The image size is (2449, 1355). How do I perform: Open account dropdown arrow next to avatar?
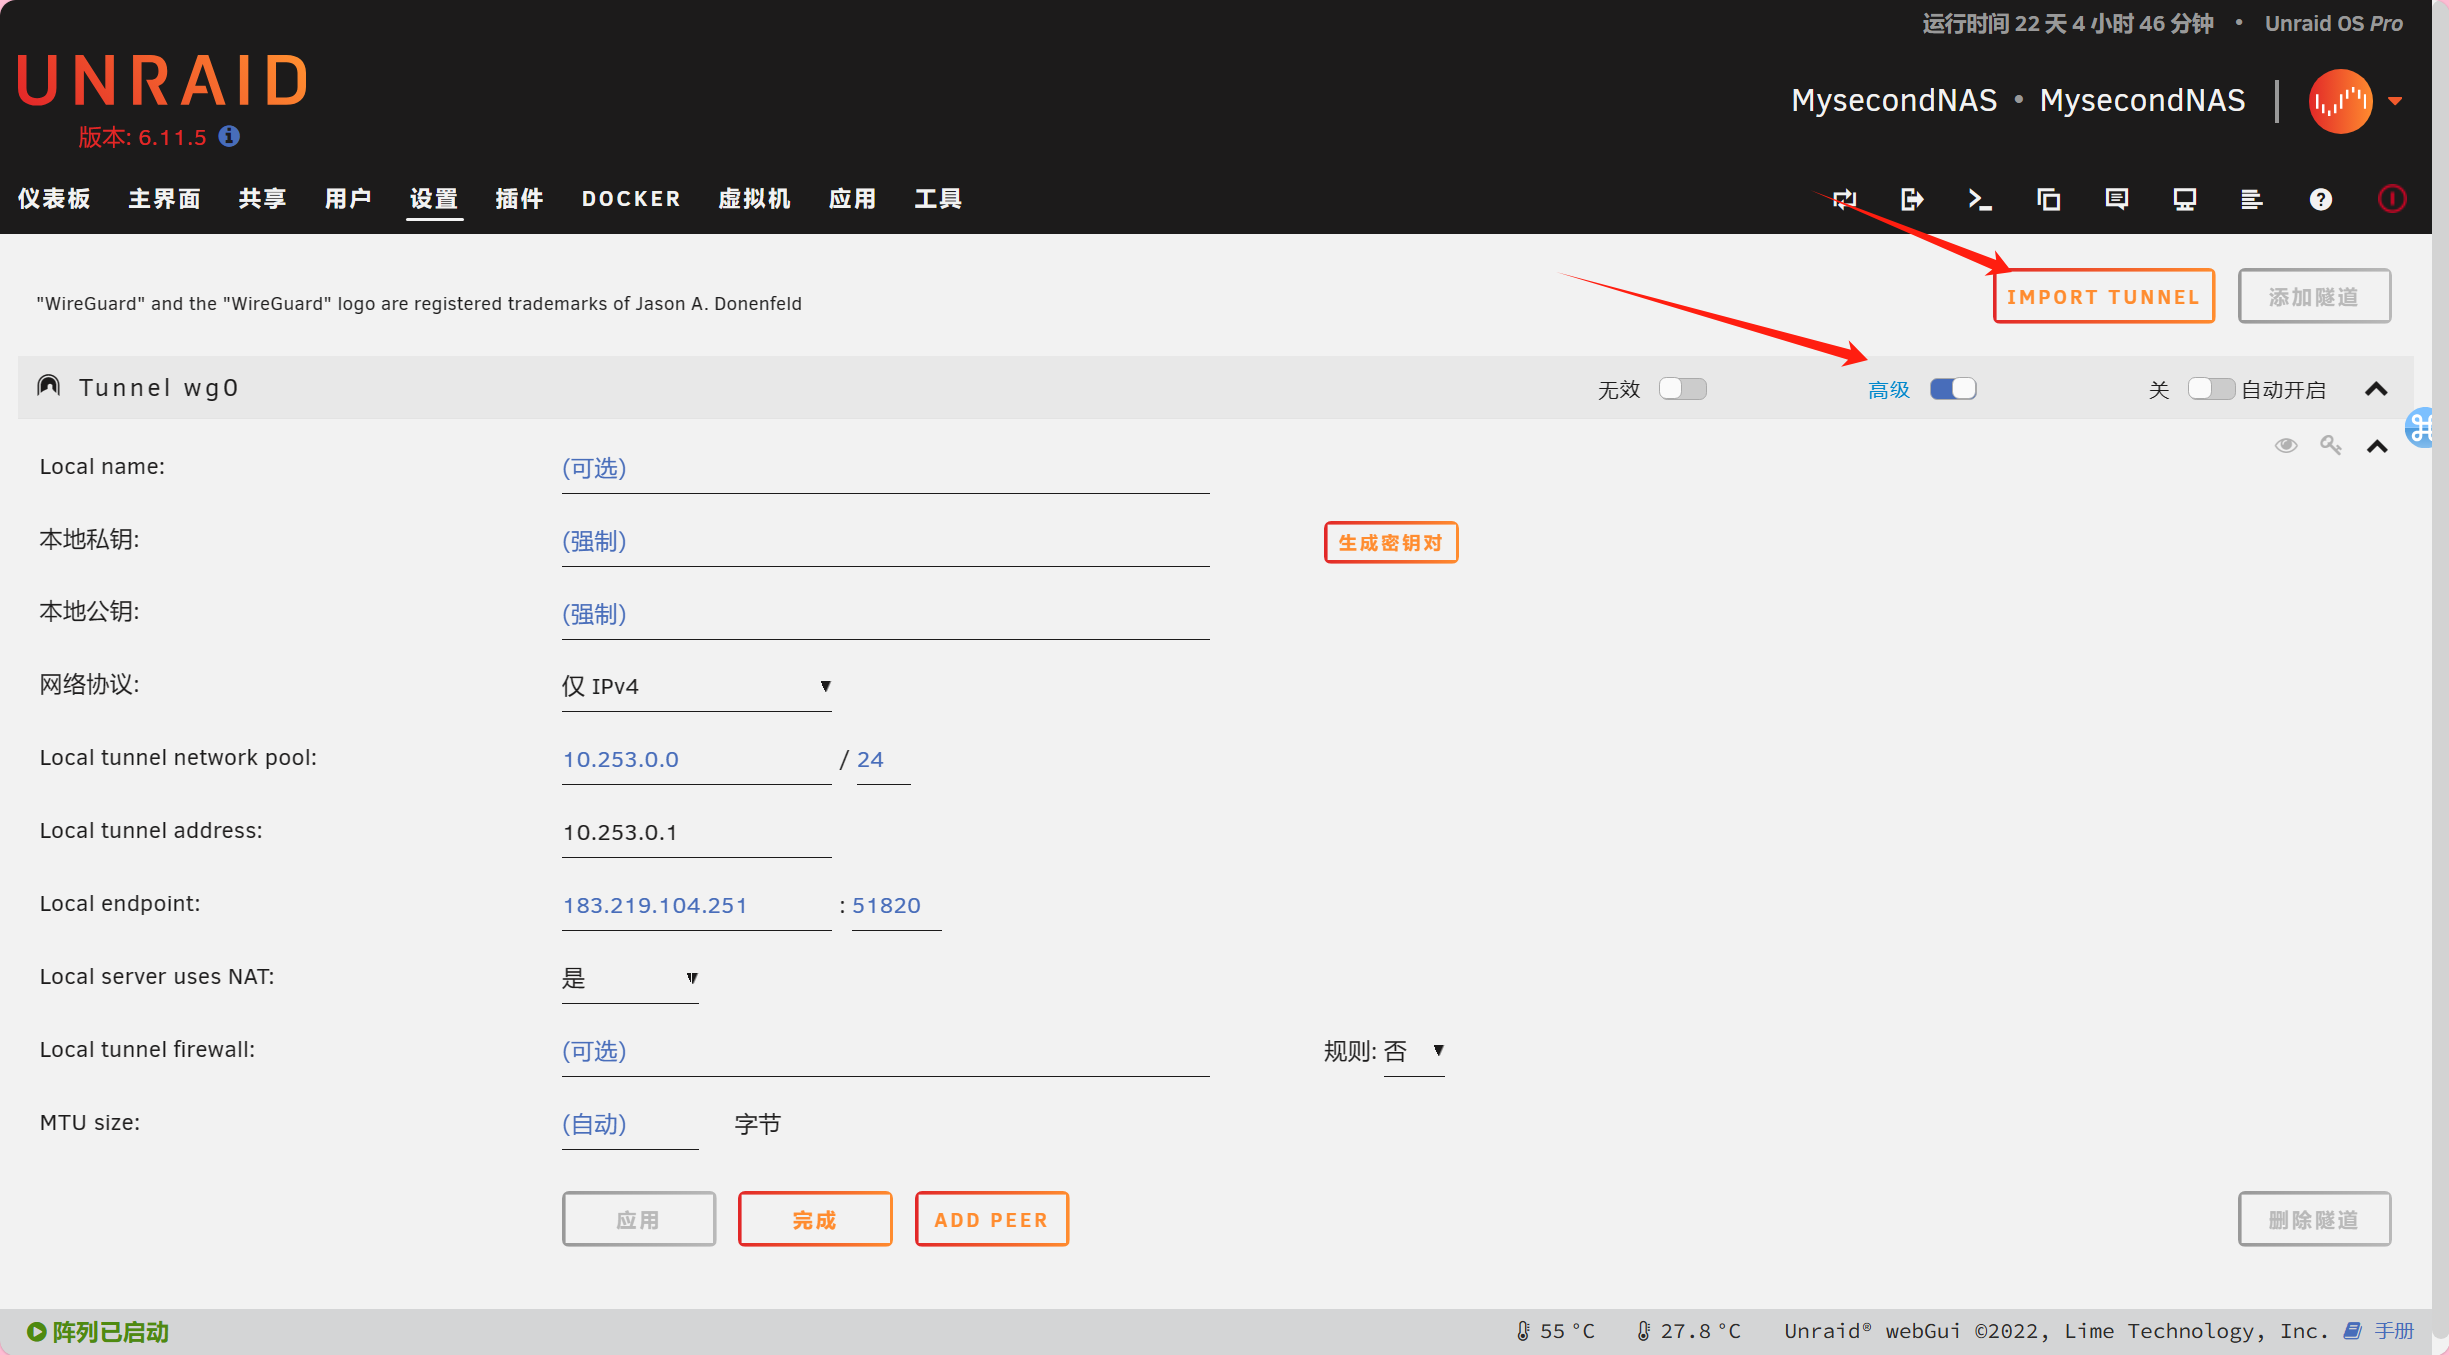pyautogui.click(x=2395, y=101)
